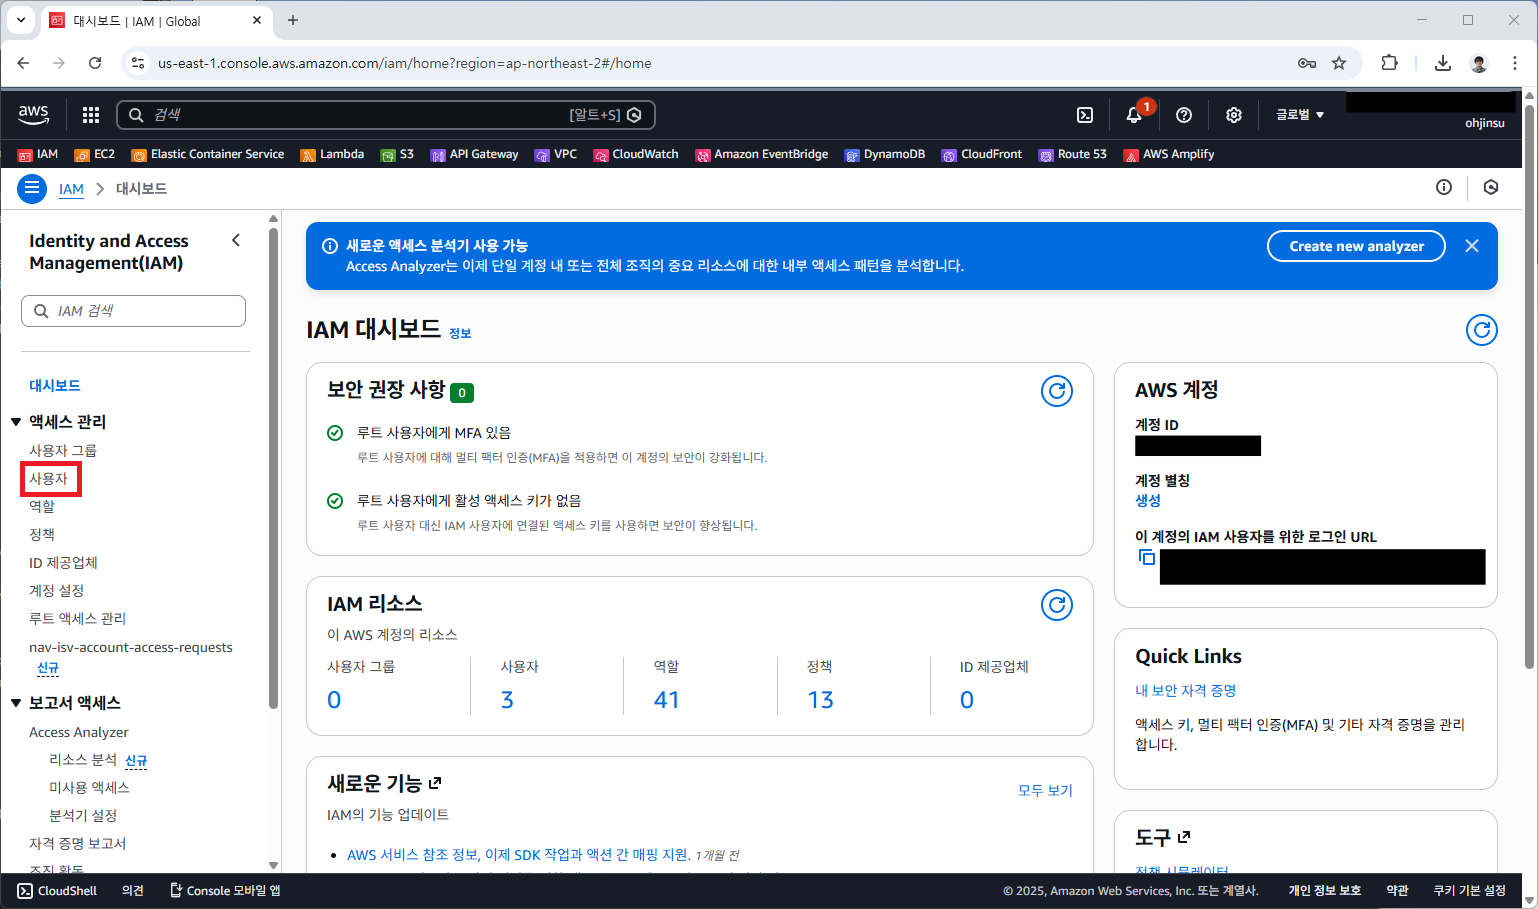Image resolution: width=1538 pixels, height=909 pixels.
Task: Open EC2 from the bookmarks bar
Action: point(95,154)
